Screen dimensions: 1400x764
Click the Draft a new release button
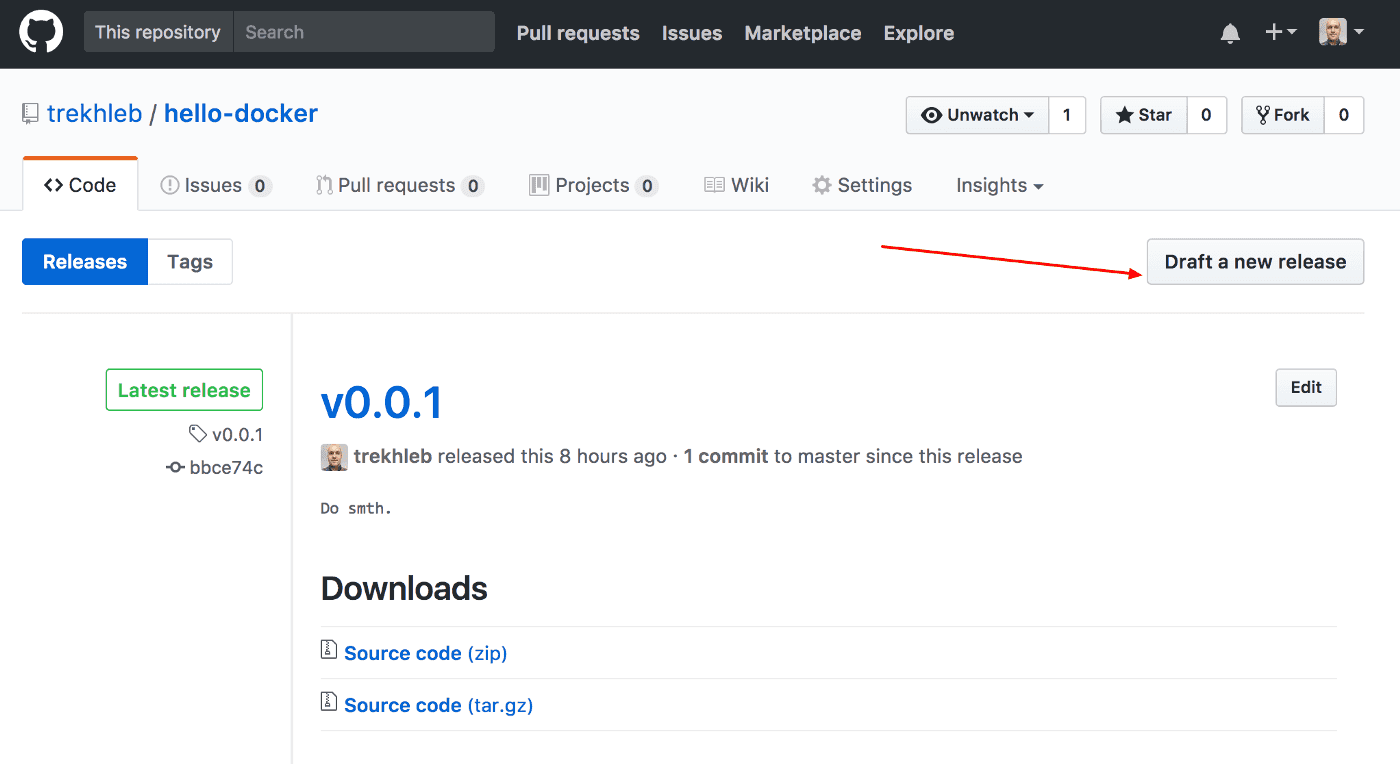point(1255,261)
